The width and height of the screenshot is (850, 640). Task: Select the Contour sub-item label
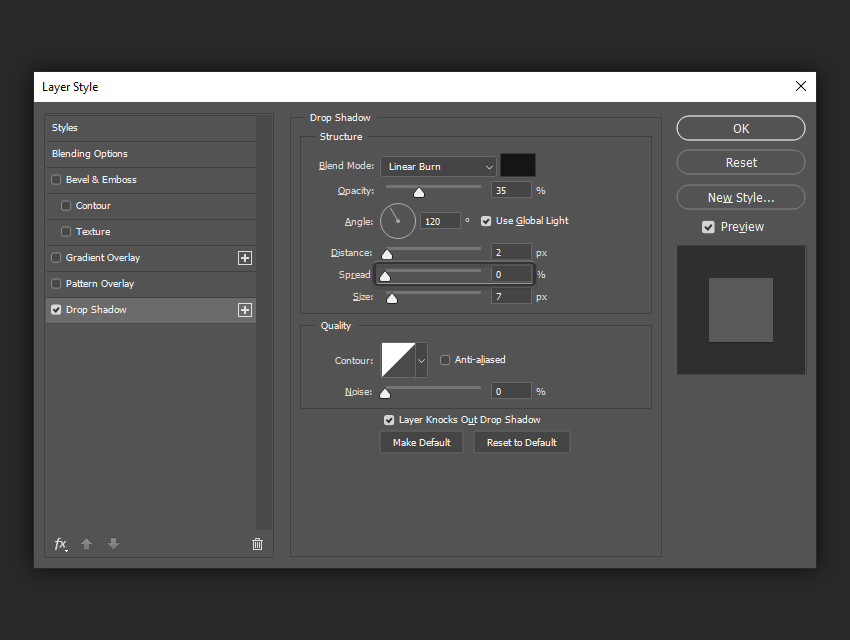point(93,205)
